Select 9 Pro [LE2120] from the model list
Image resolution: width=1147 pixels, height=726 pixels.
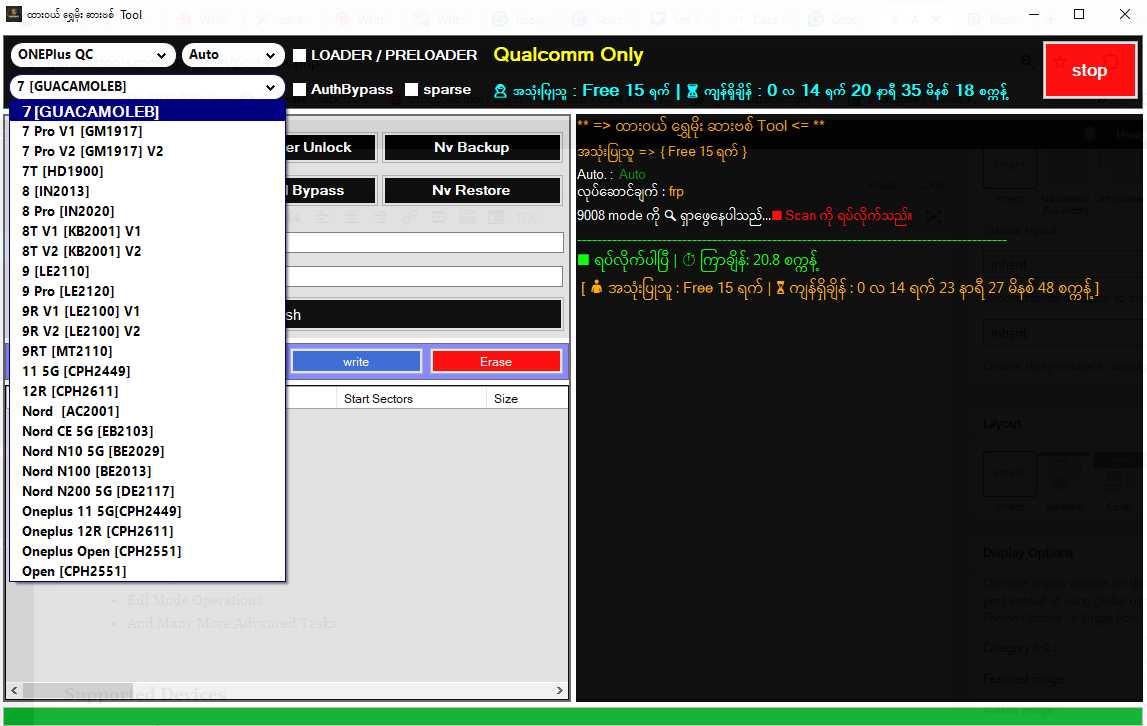[x=67, y=291]
